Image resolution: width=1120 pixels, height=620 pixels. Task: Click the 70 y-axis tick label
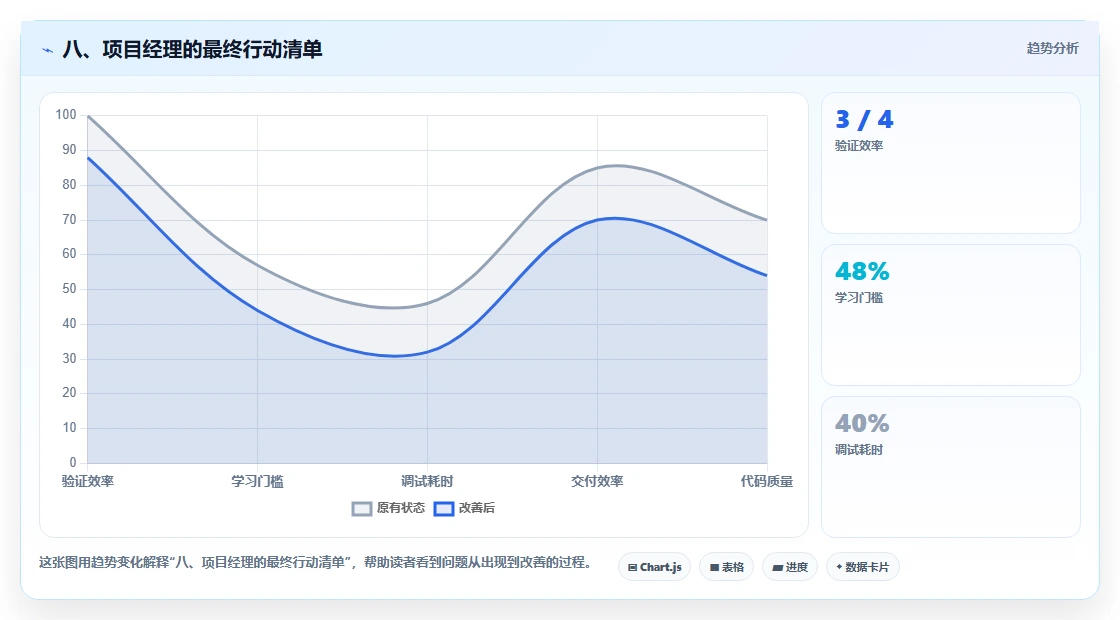[x=69, y=219]
